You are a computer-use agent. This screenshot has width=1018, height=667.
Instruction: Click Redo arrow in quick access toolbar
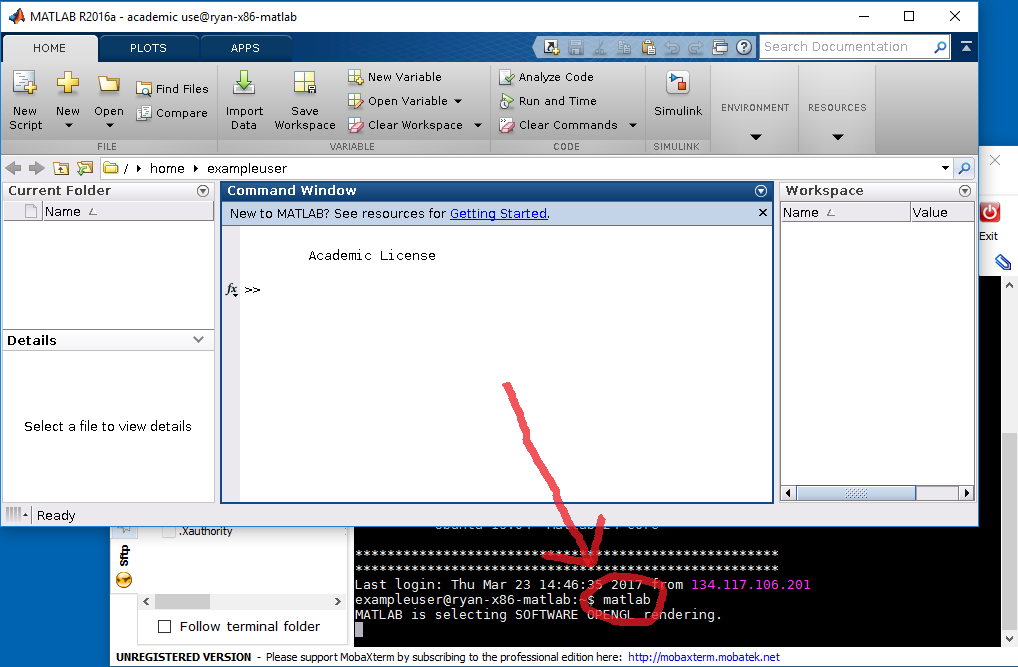click(x=695, y=47)
